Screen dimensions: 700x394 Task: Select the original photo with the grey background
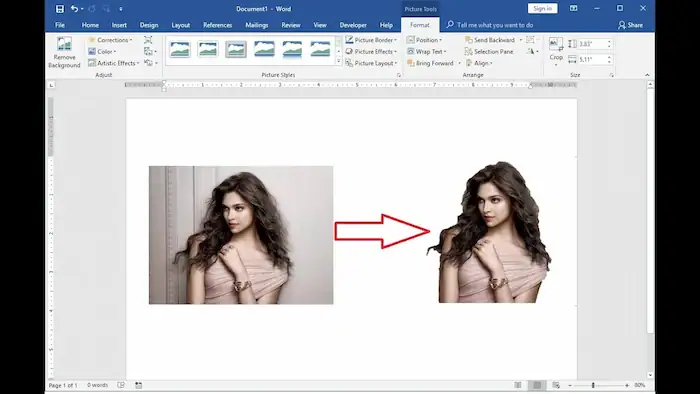coord(241,235)
